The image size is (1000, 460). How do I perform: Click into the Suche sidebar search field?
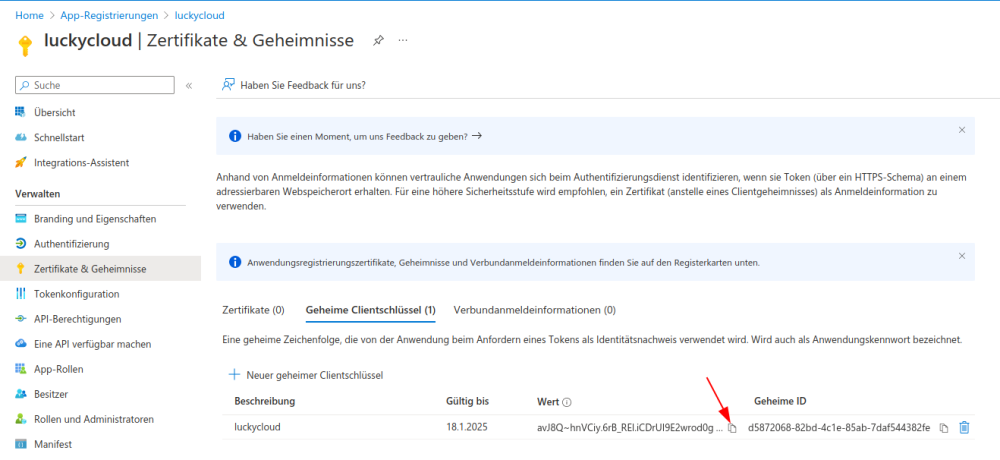tap(94, 85)
